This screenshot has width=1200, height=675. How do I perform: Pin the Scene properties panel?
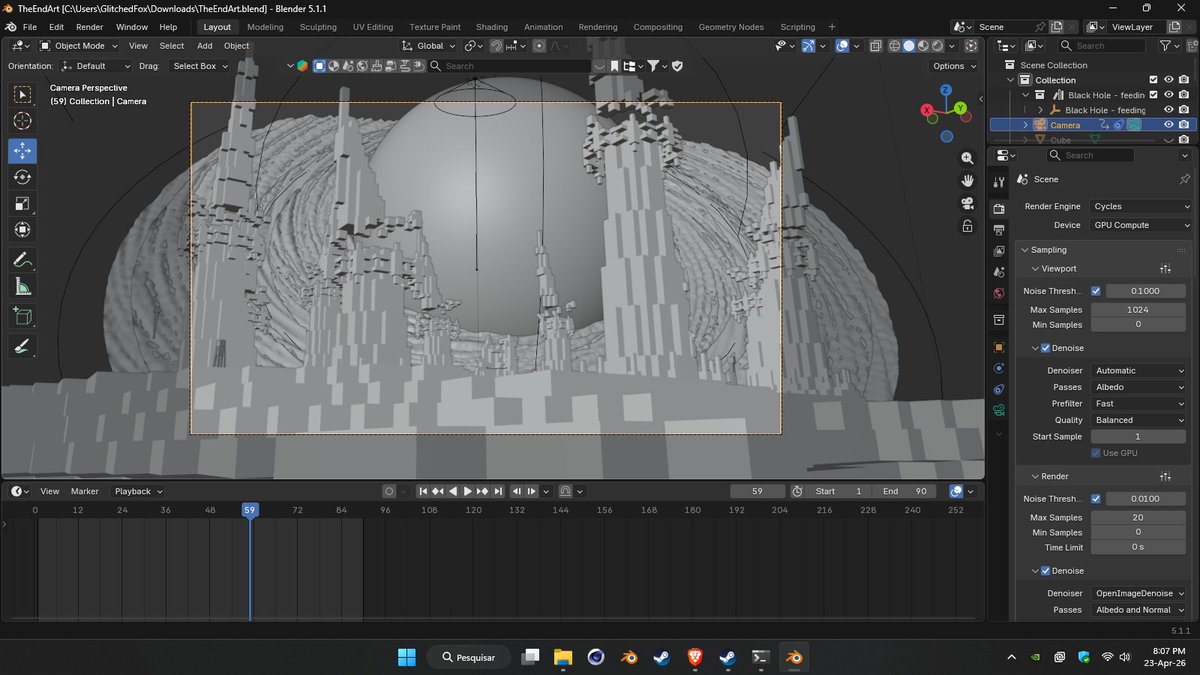pyautogui.click(x=1185, y=179)
